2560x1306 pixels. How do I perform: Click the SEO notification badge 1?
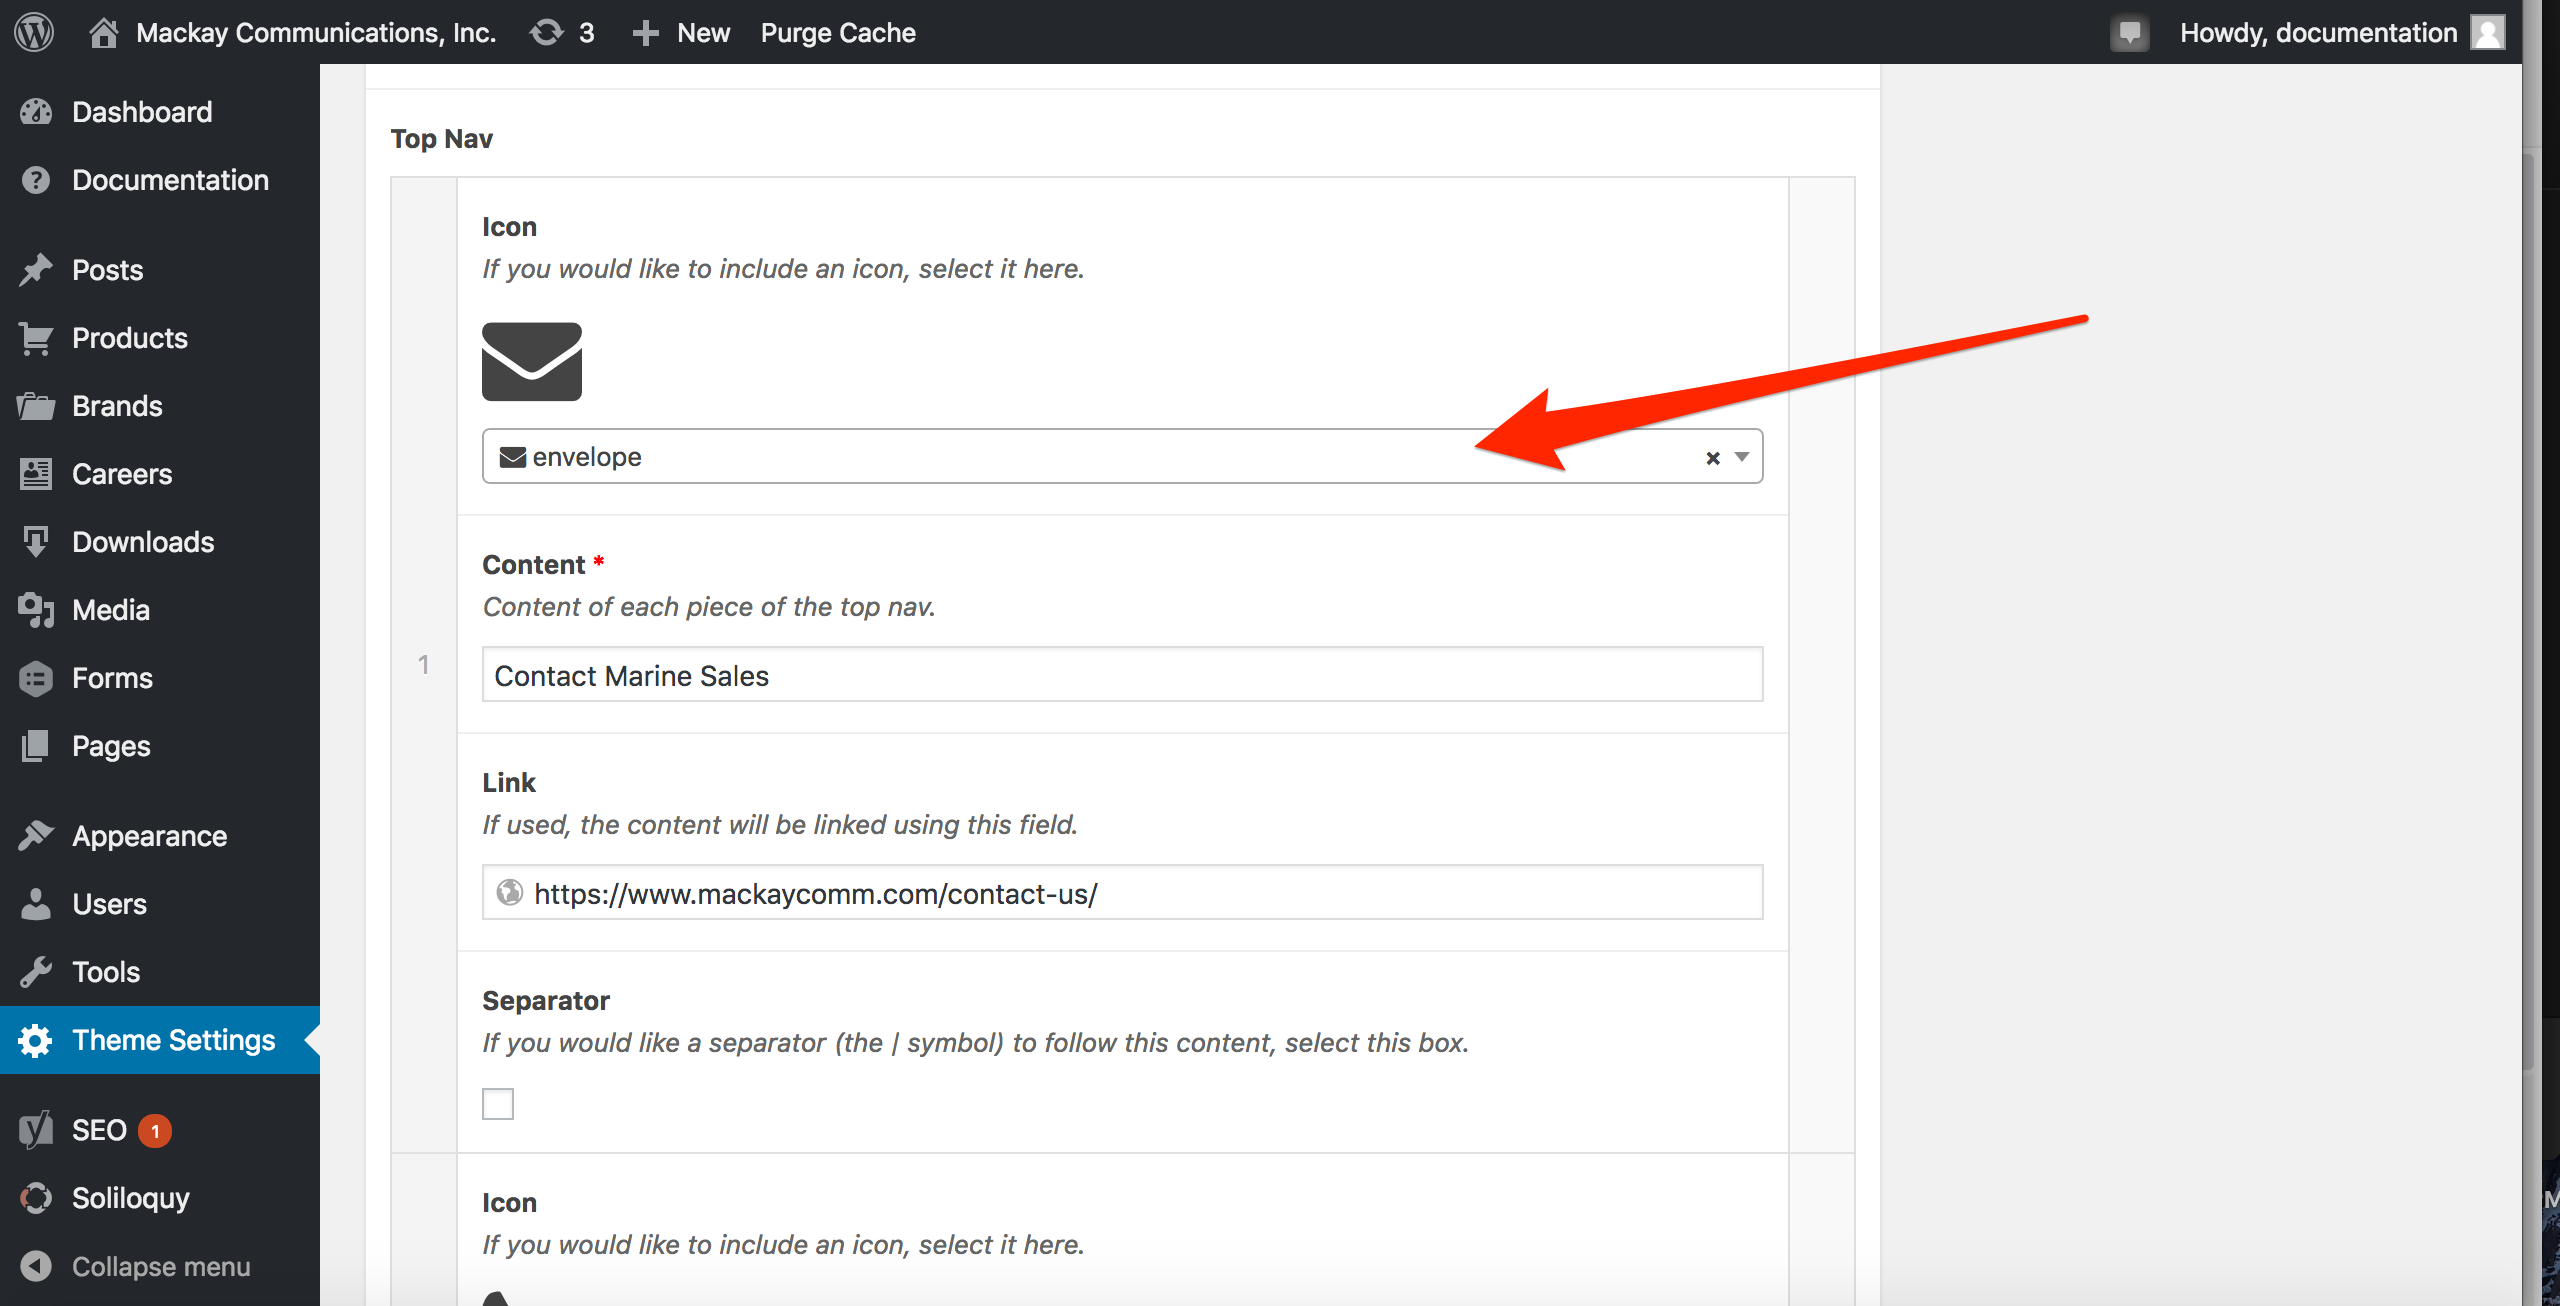point(155,1131)
